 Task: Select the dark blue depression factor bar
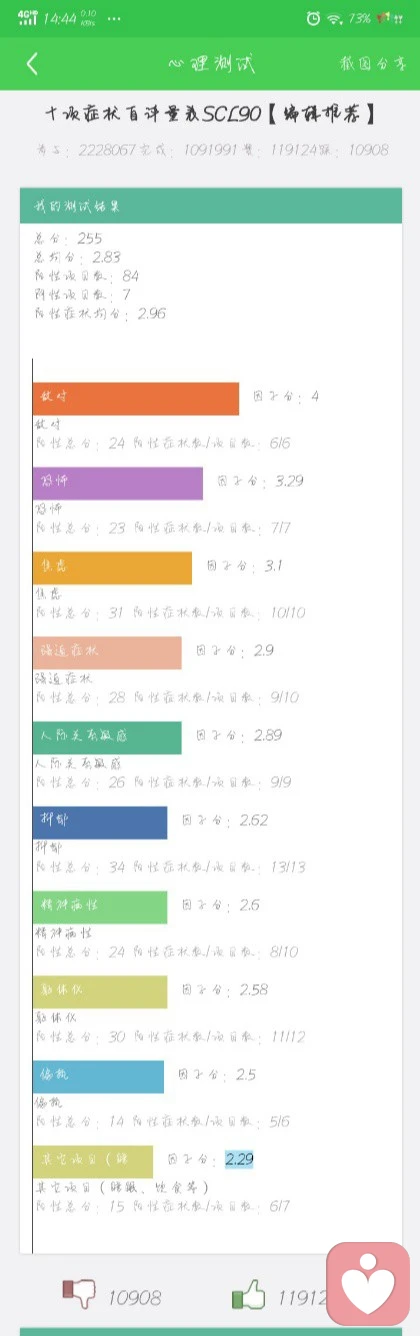(x=100, y=822)
